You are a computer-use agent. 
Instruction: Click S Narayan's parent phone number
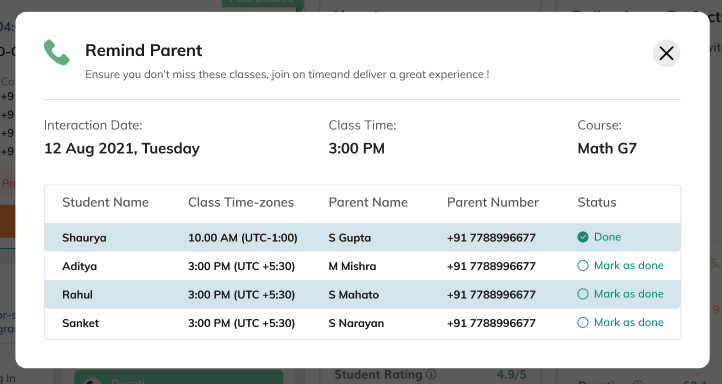pyautogui.click(x=491, y=323)
